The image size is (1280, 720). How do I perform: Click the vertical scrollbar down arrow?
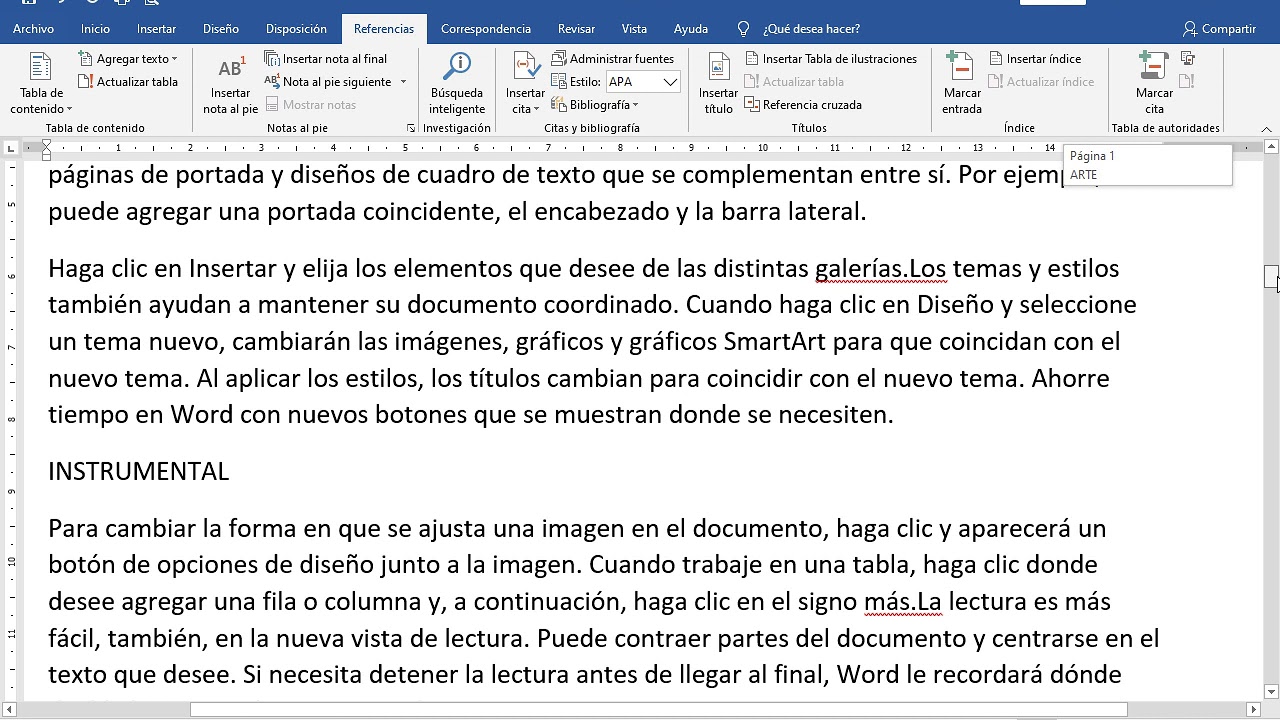click(x=1271, y=691)
